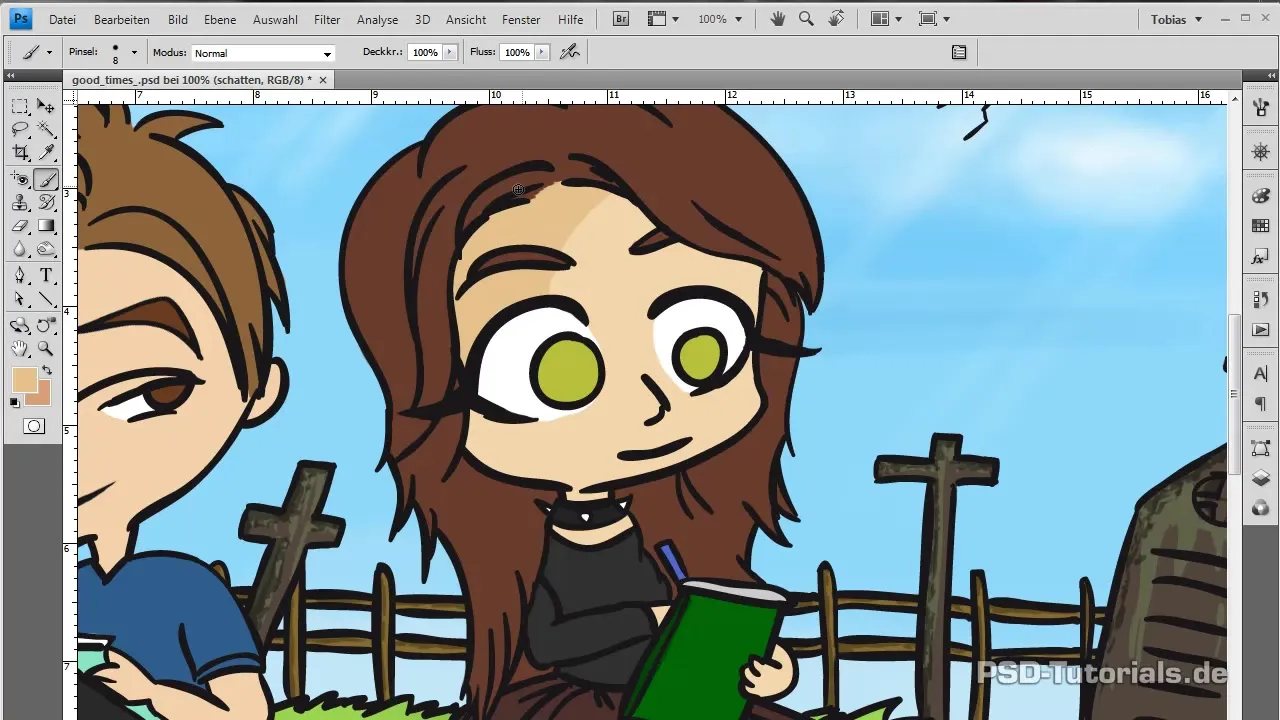Toggle airbrush mode in options bar
The width and height of the screenshot is (1280, 720).
click(x=570, y=52)
